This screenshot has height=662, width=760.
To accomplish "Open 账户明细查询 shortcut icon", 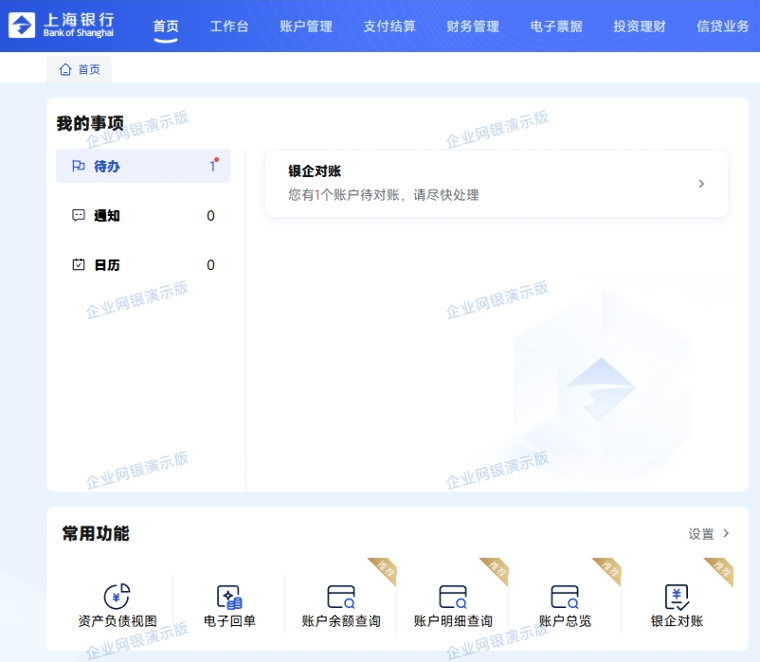I will (453, 597).
